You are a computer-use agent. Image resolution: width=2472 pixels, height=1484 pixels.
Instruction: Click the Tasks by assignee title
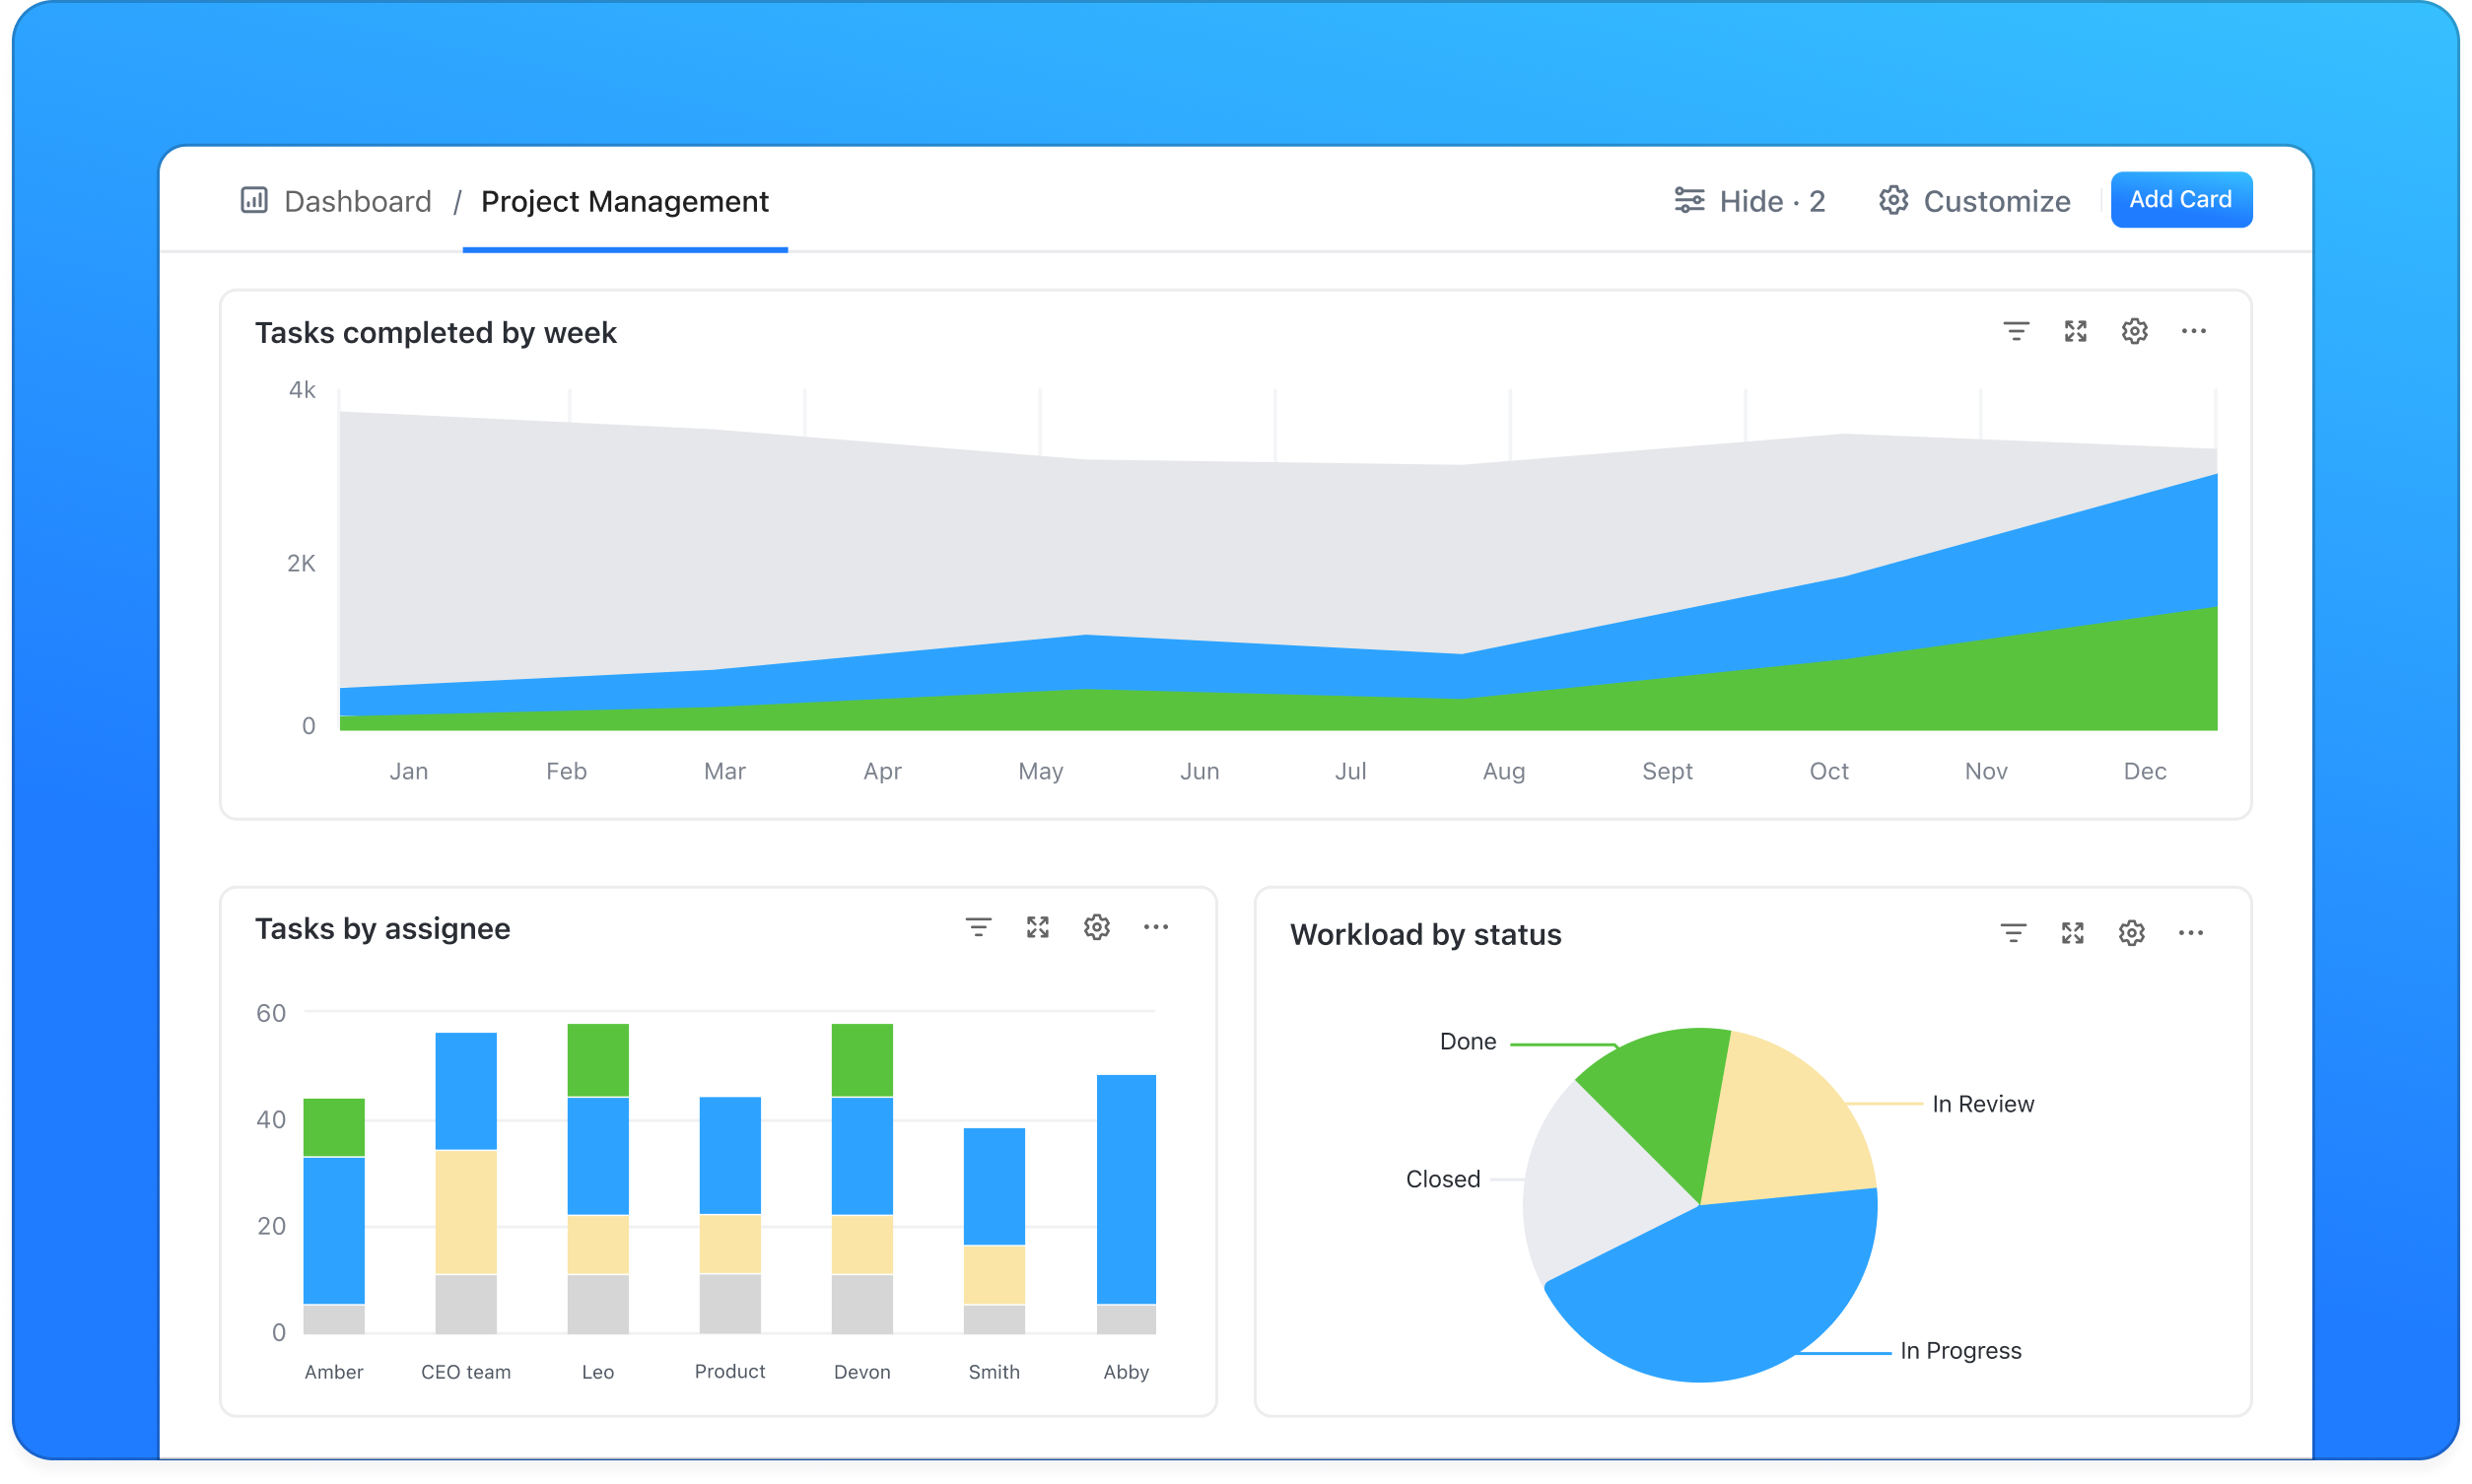[x=382, y=928]
